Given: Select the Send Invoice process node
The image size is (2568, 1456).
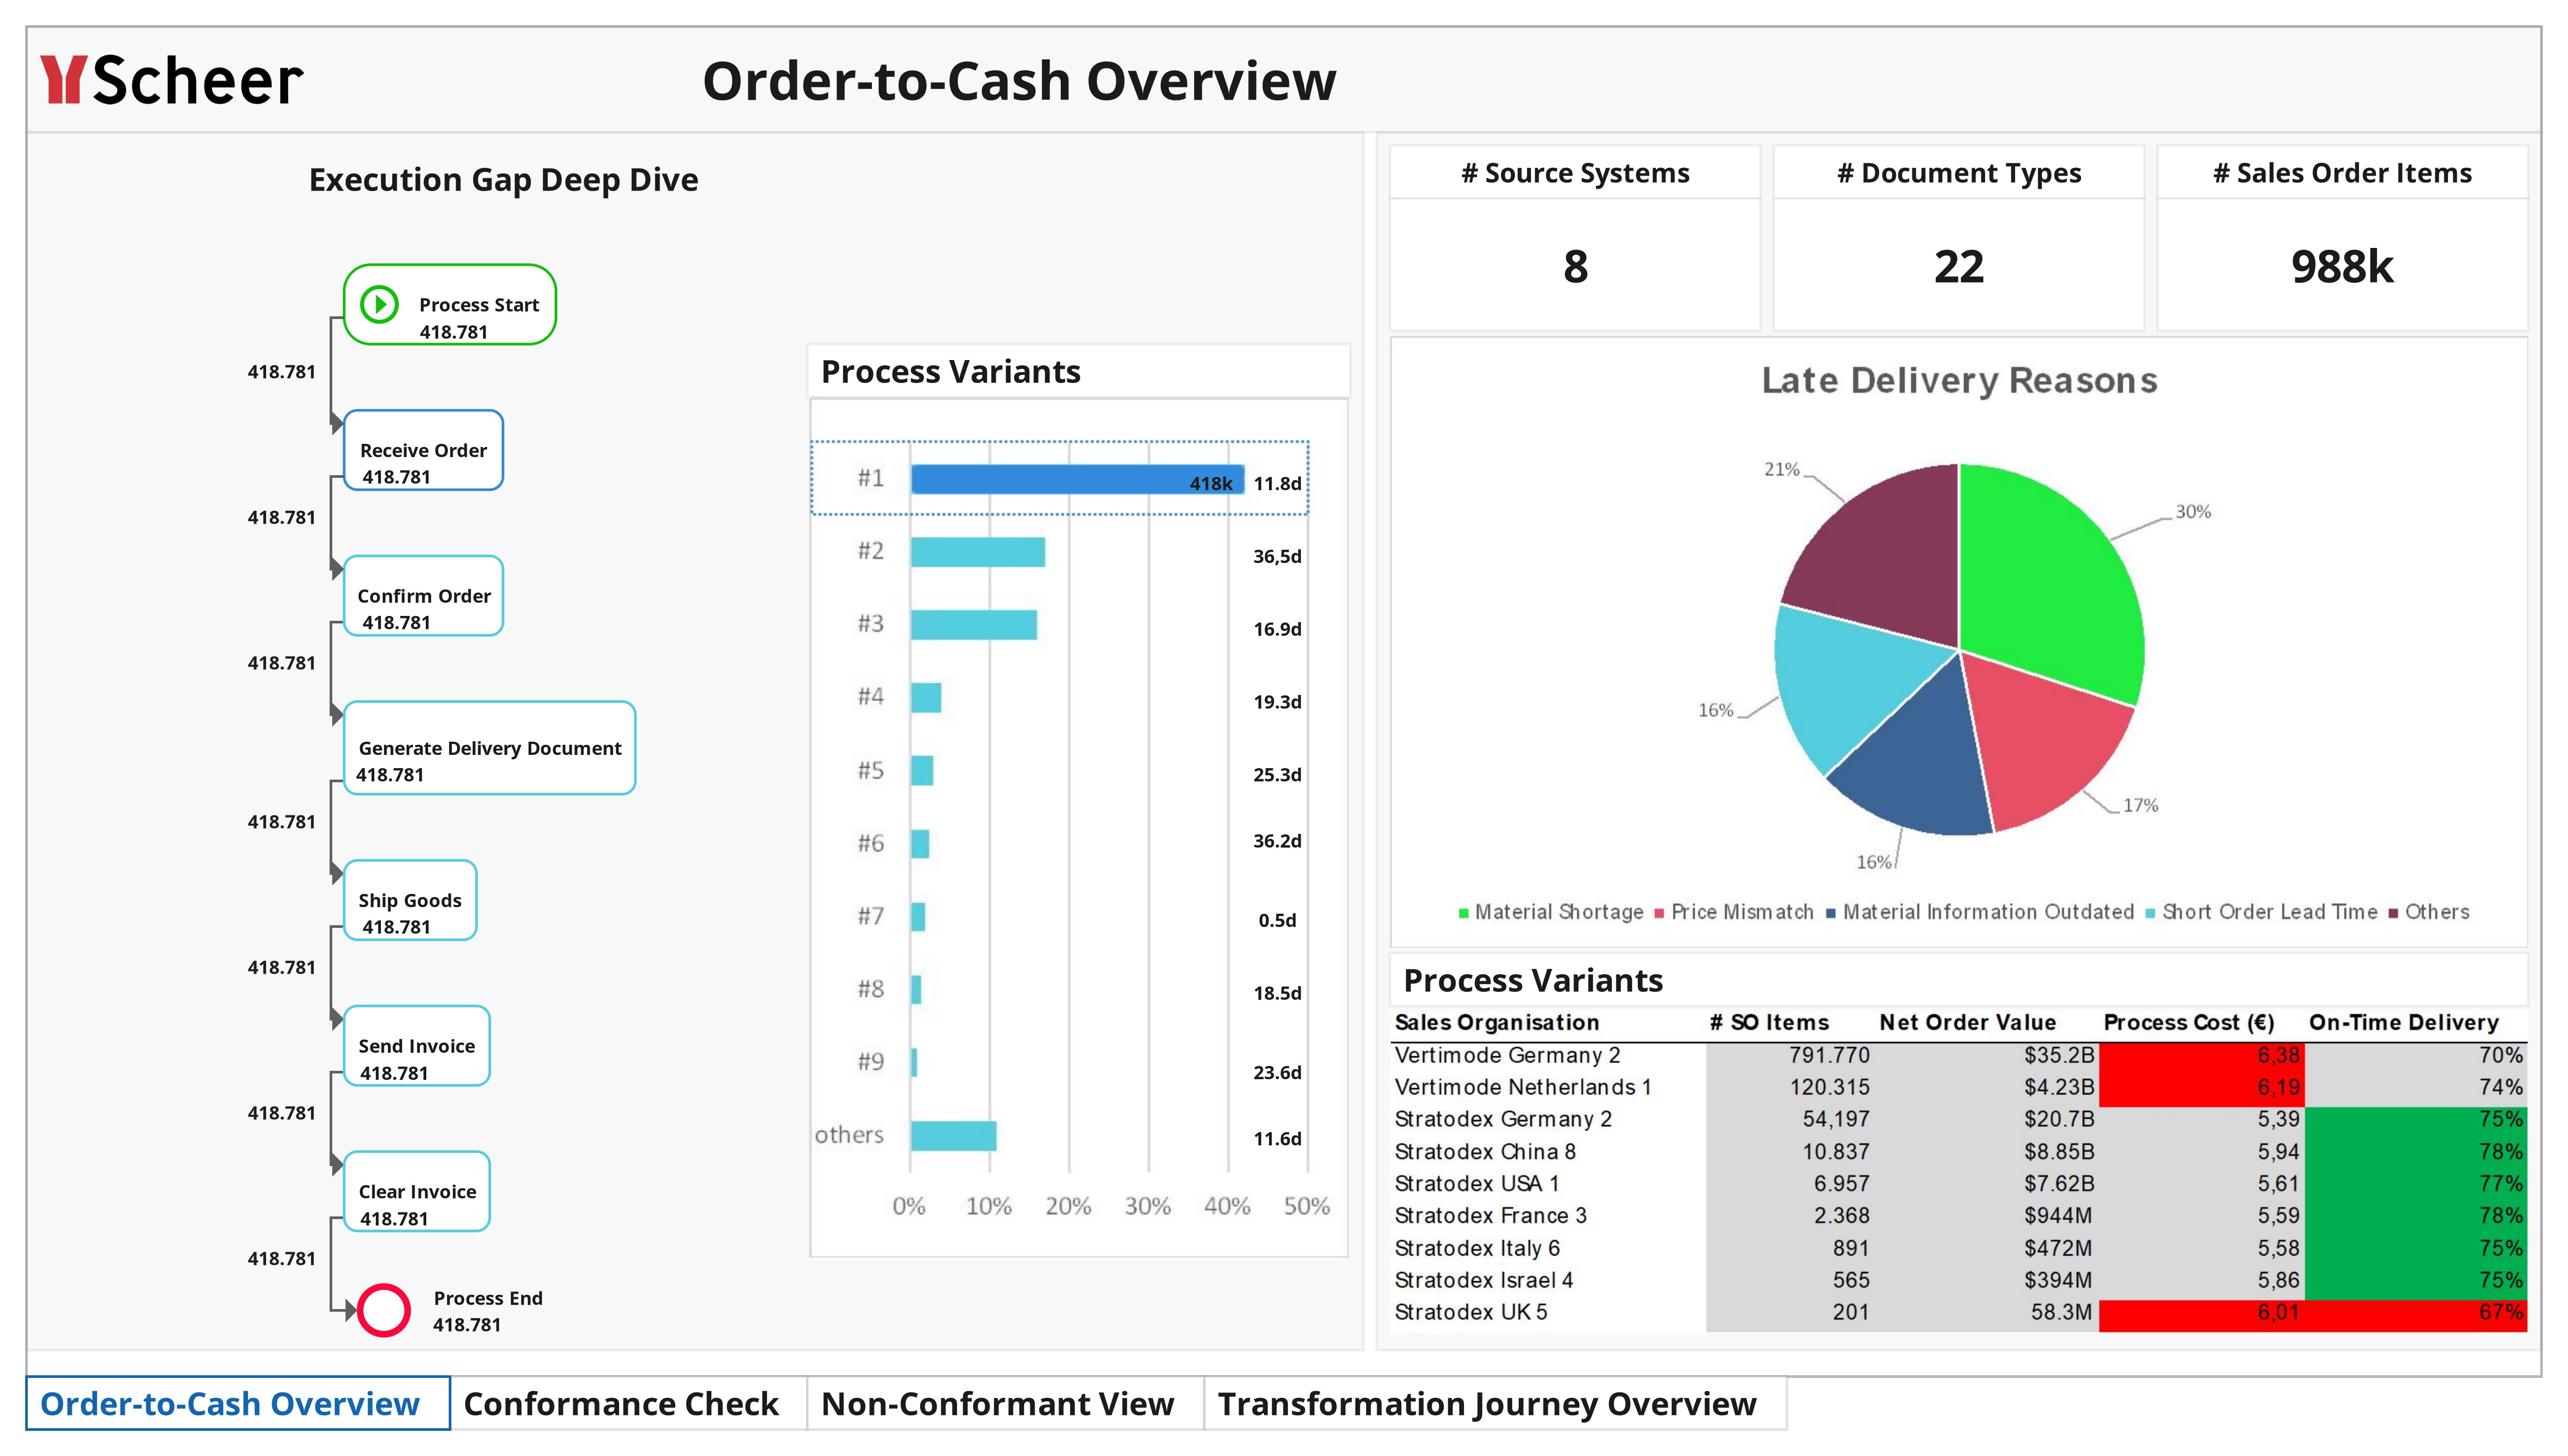Looking at the screenshot, I should point(417,1046).
